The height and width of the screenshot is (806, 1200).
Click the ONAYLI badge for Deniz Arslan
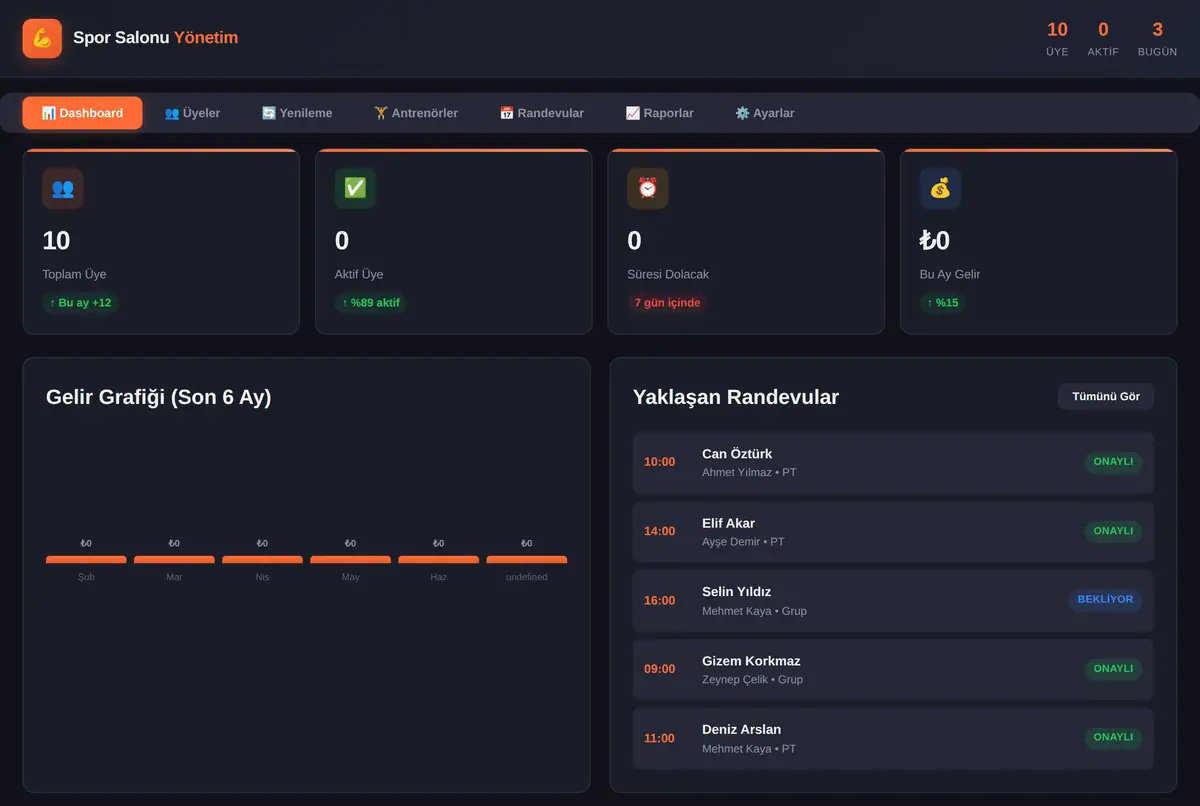[x=1113, y=738]
